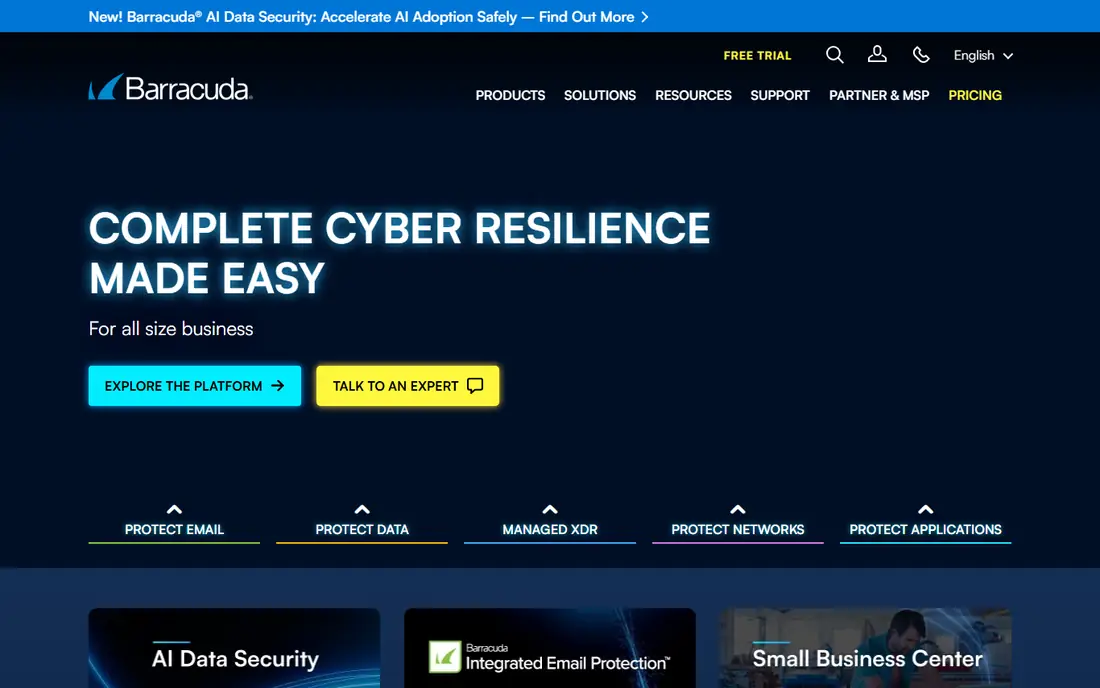Expand chevron above Protect Data
Viewport: 1100px width, 688px height.
[362, 509]
